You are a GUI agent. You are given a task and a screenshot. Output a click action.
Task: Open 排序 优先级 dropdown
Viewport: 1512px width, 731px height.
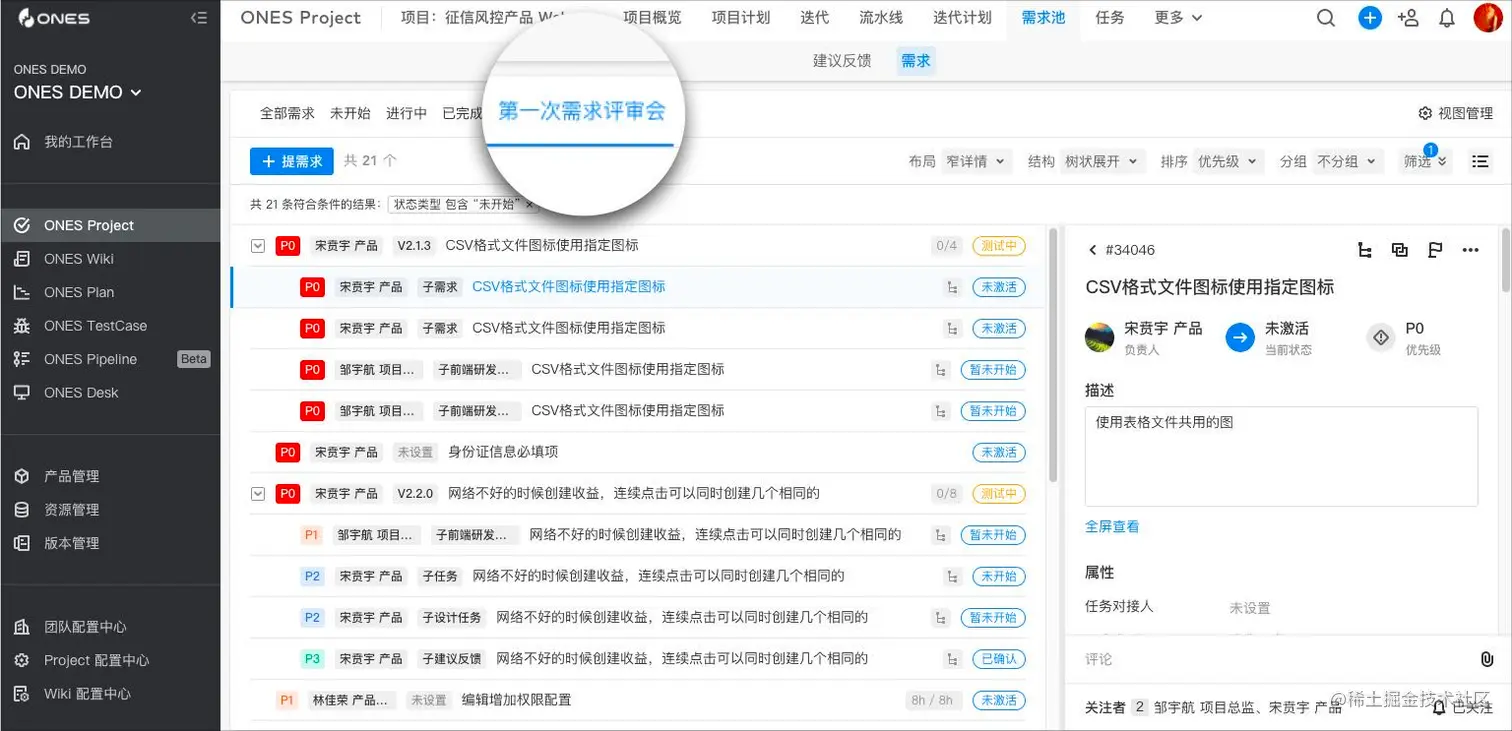(1229, 161)
